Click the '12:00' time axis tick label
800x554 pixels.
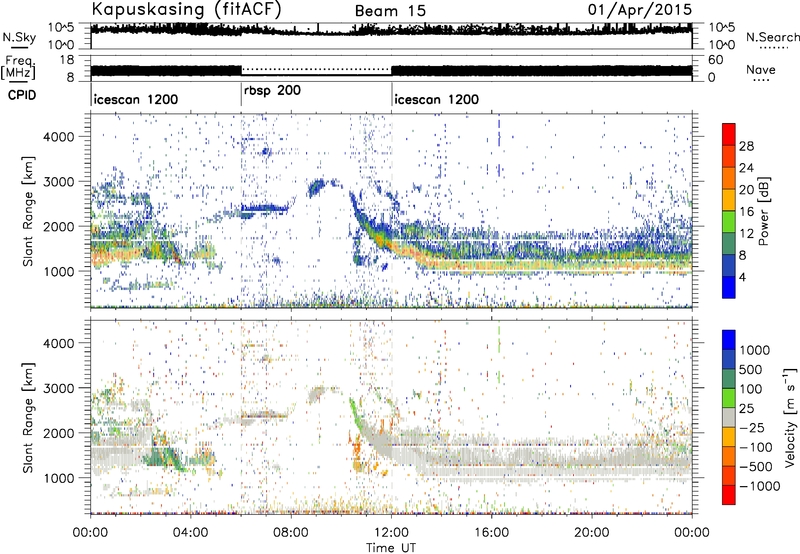(x=391, y=533)
